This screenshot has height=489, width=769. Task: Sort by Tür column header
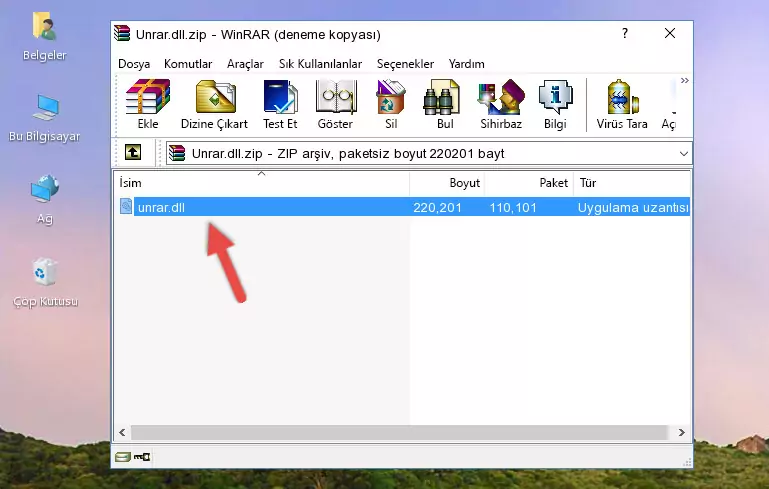tap(632, 182)
